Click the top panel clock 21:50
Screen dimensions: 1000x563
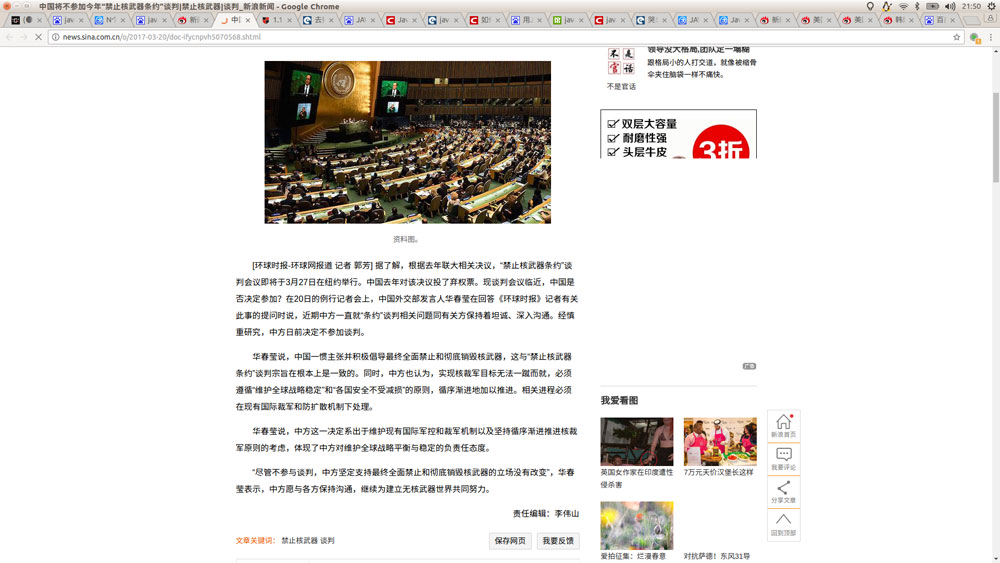coord(971,6)
